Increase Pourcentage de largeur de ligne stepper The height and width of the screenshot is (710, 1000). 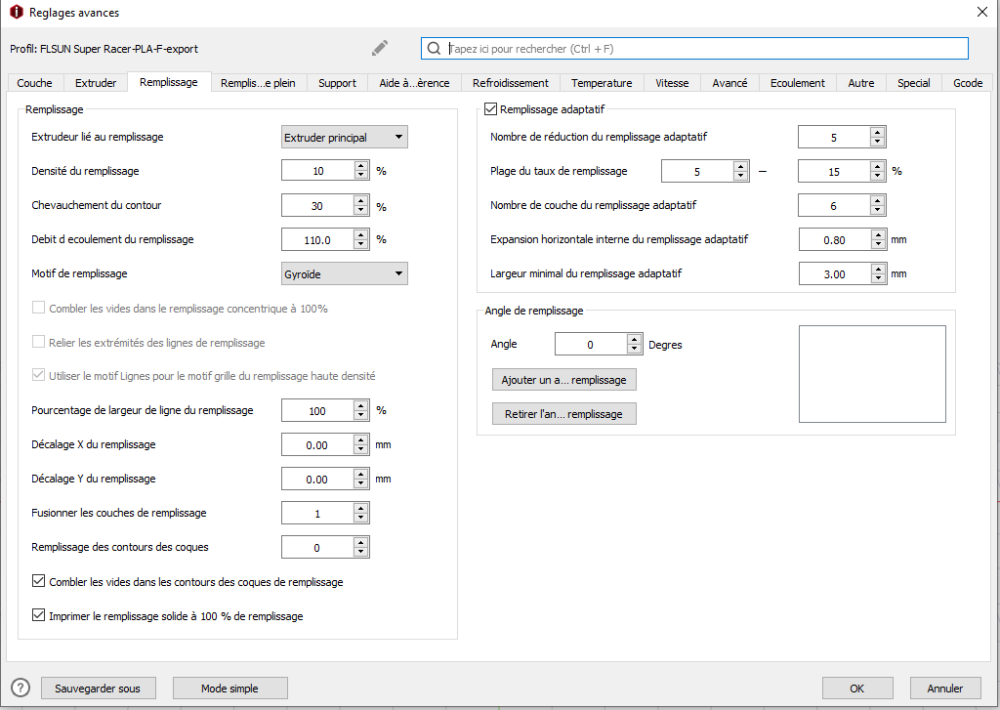[361, 406]
